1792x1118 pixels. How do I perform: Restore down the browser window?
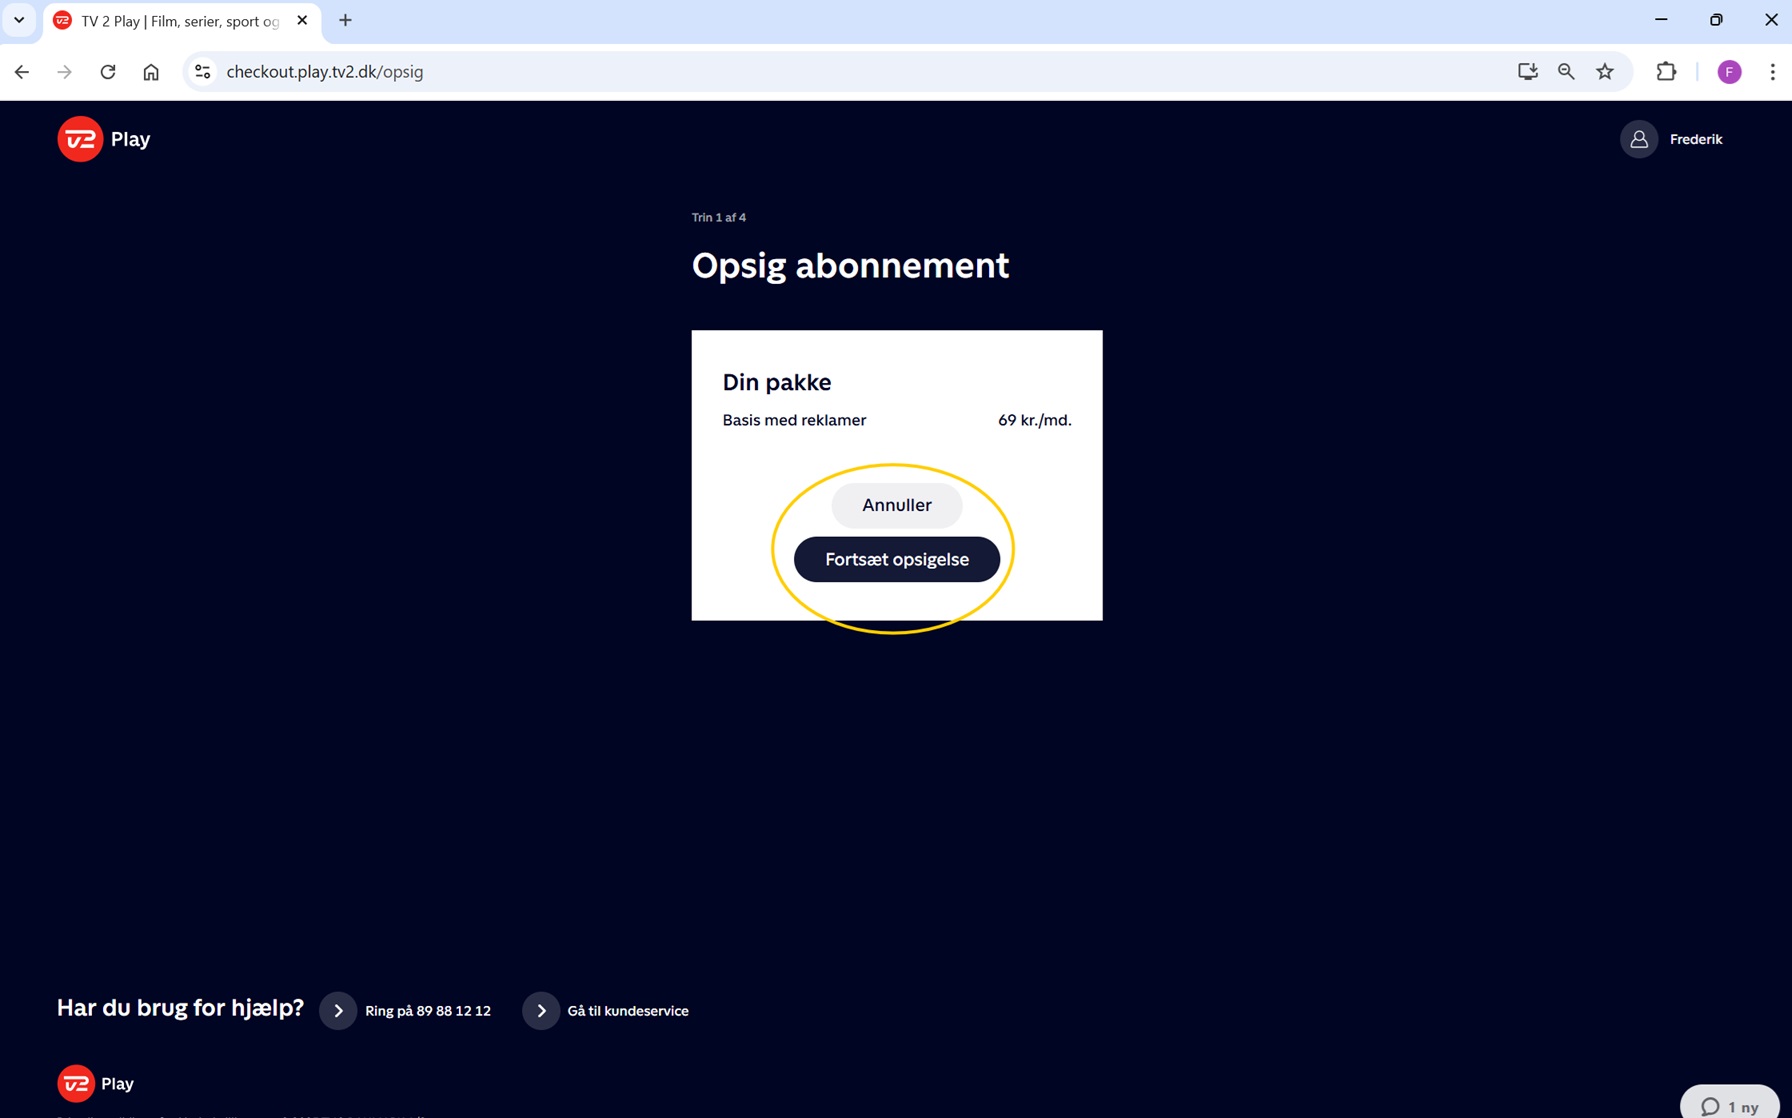pos(1716,20)
